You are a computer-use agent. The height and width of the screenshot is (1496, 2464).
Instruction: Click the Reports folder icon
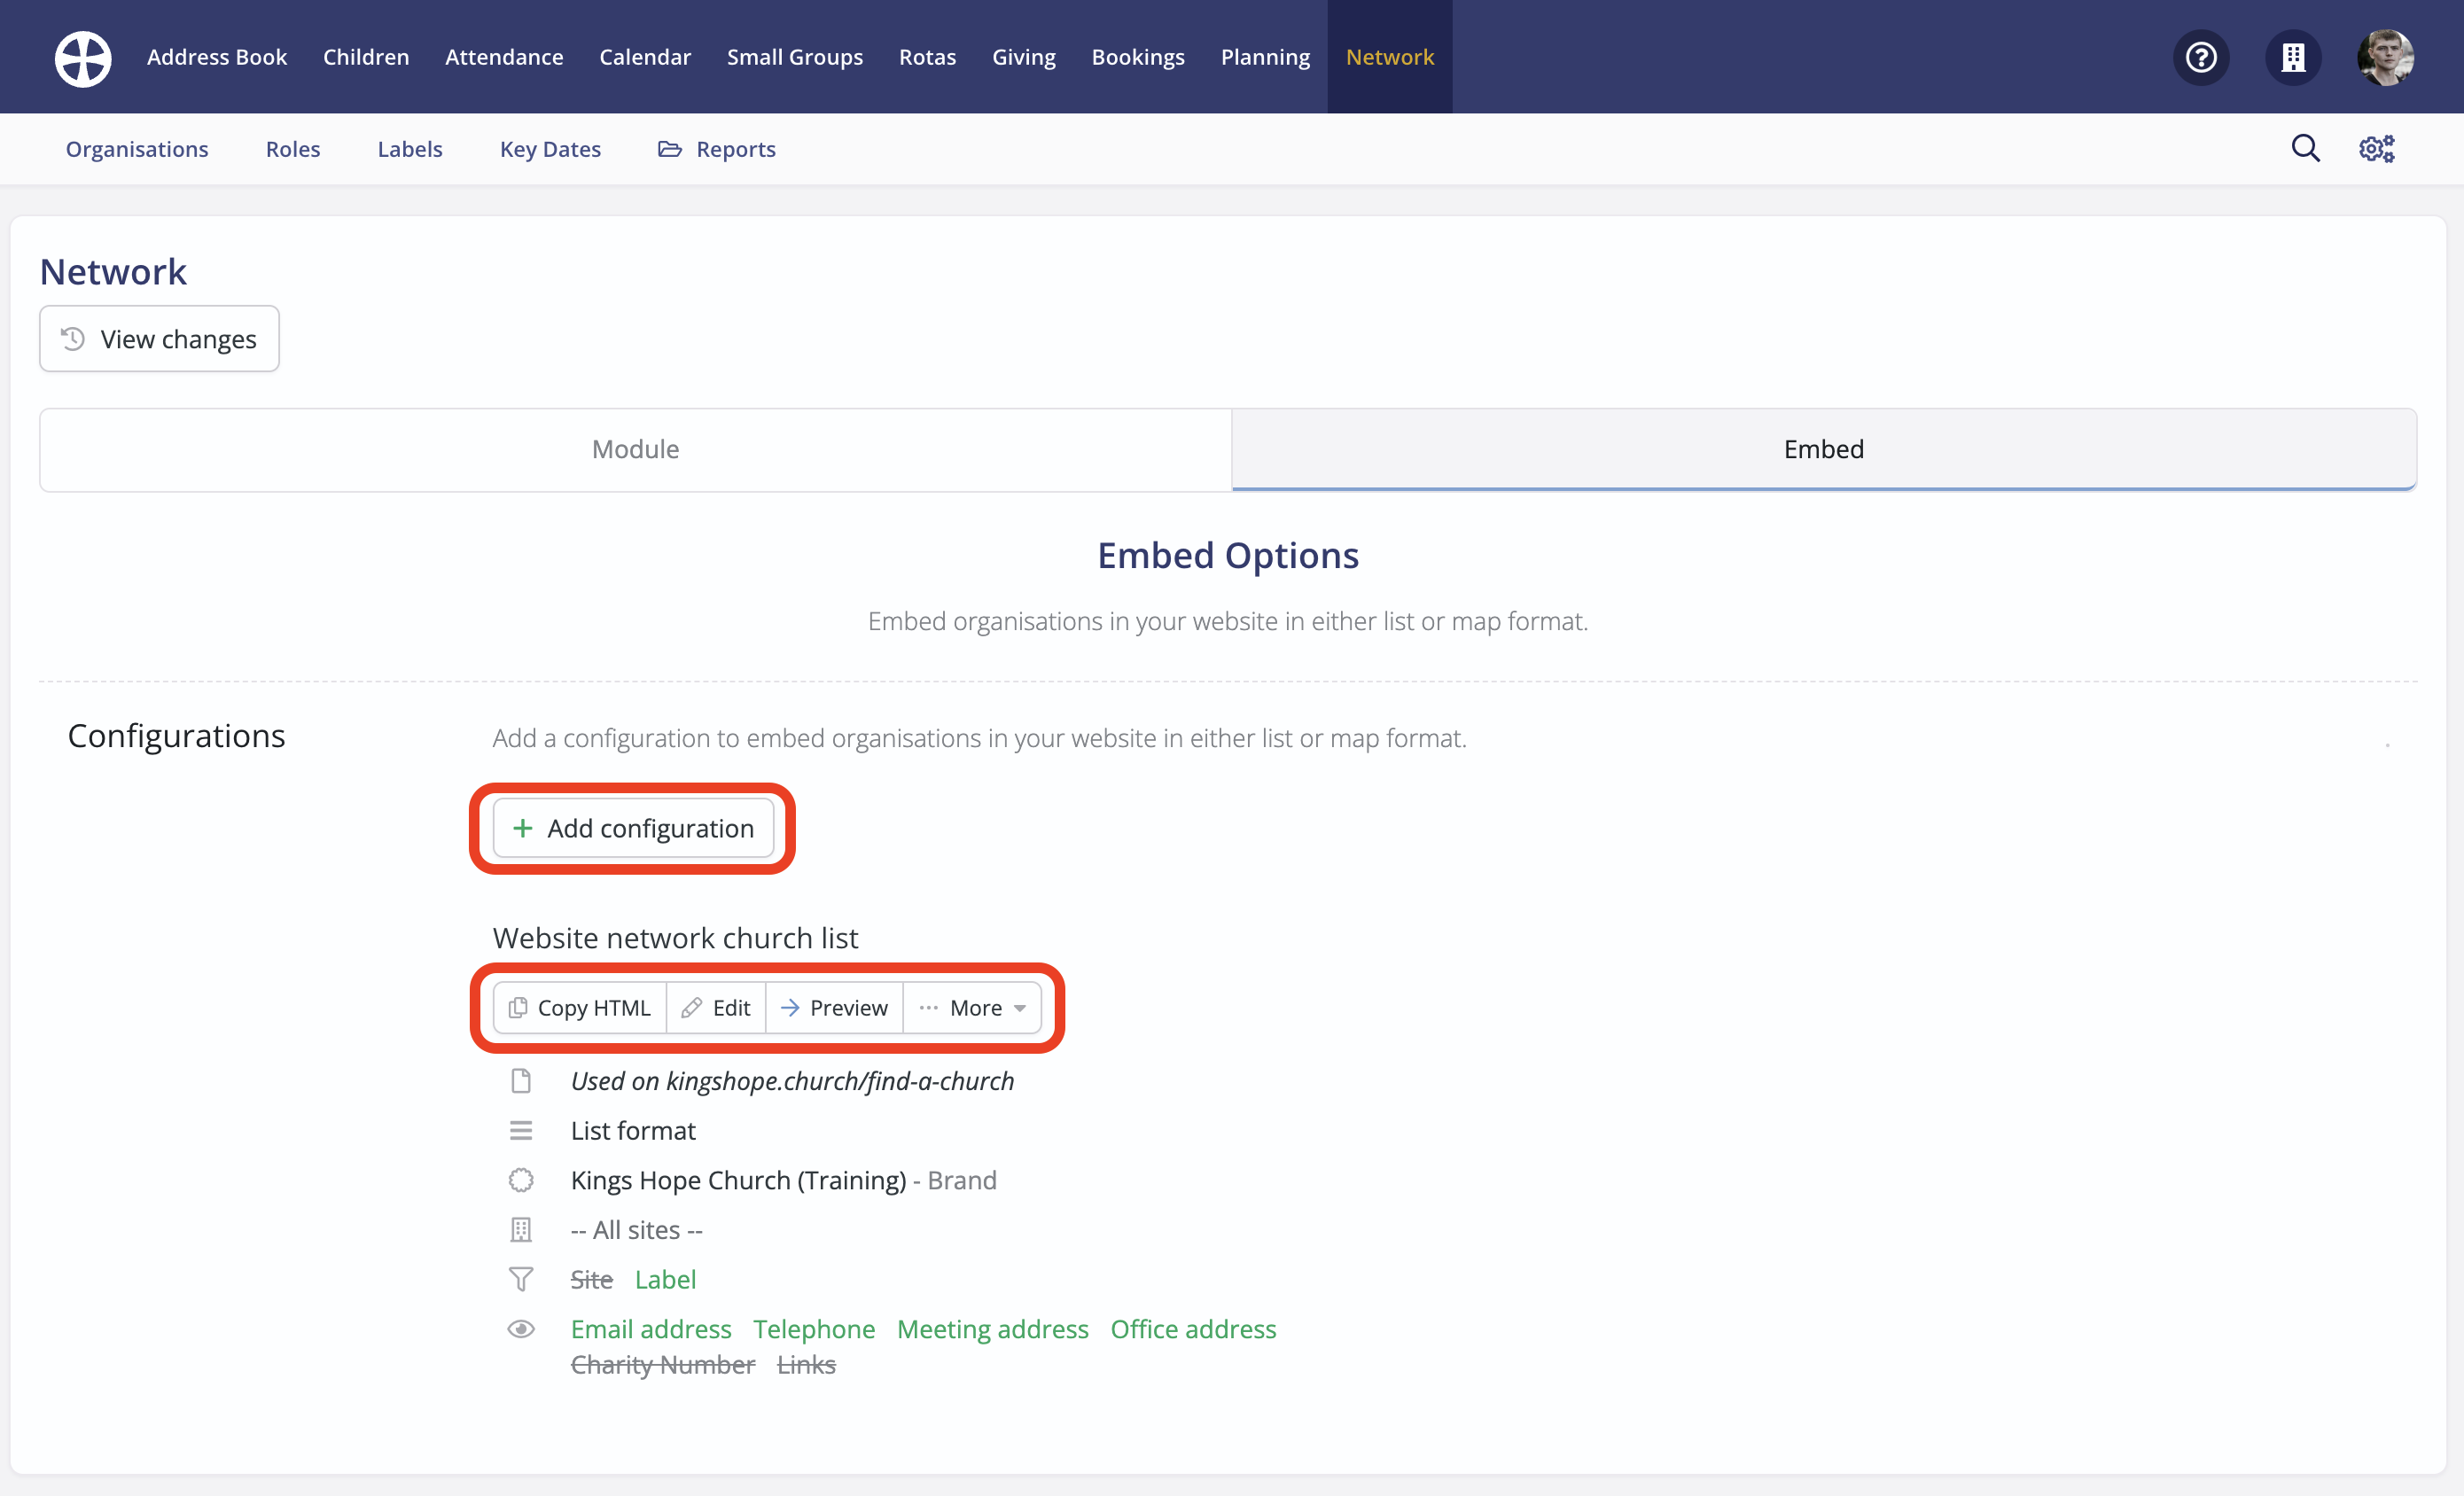670,148
